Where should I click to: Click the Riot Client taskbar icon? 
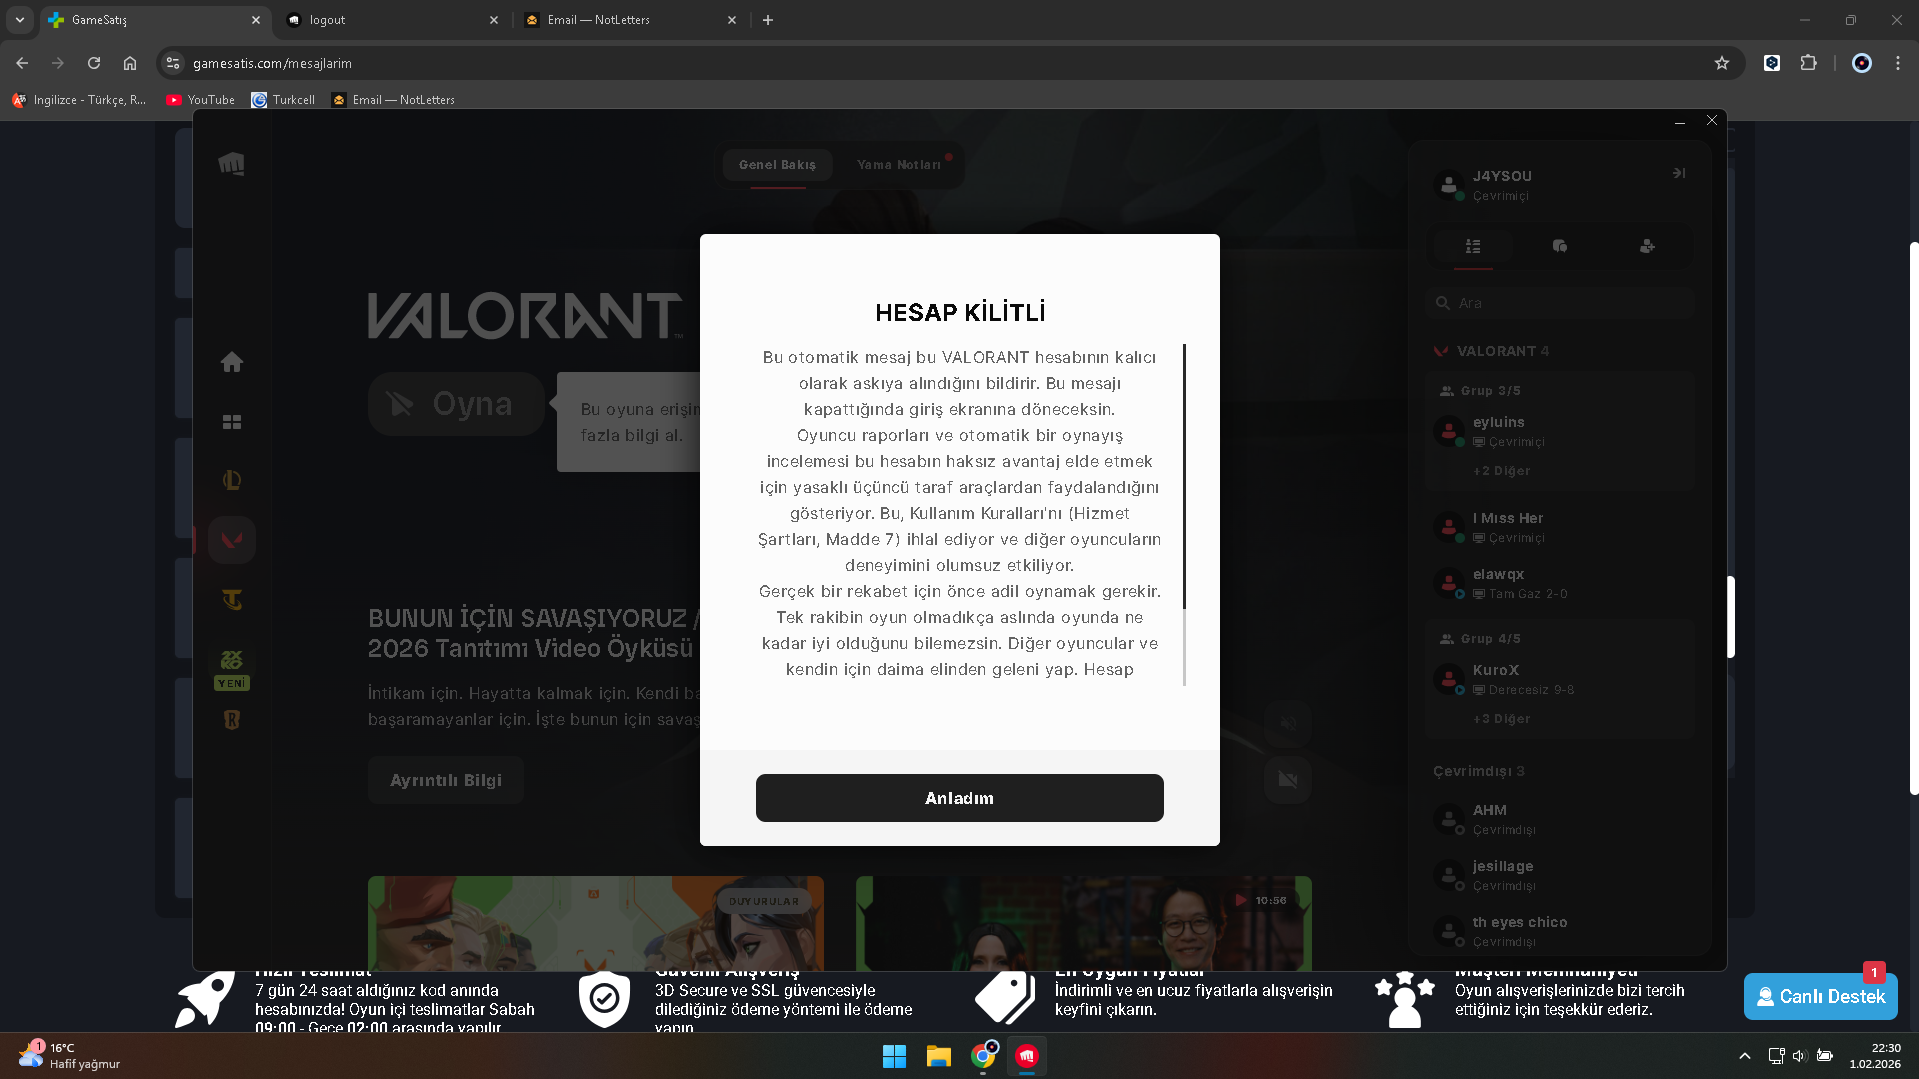pos(1027,1056)
